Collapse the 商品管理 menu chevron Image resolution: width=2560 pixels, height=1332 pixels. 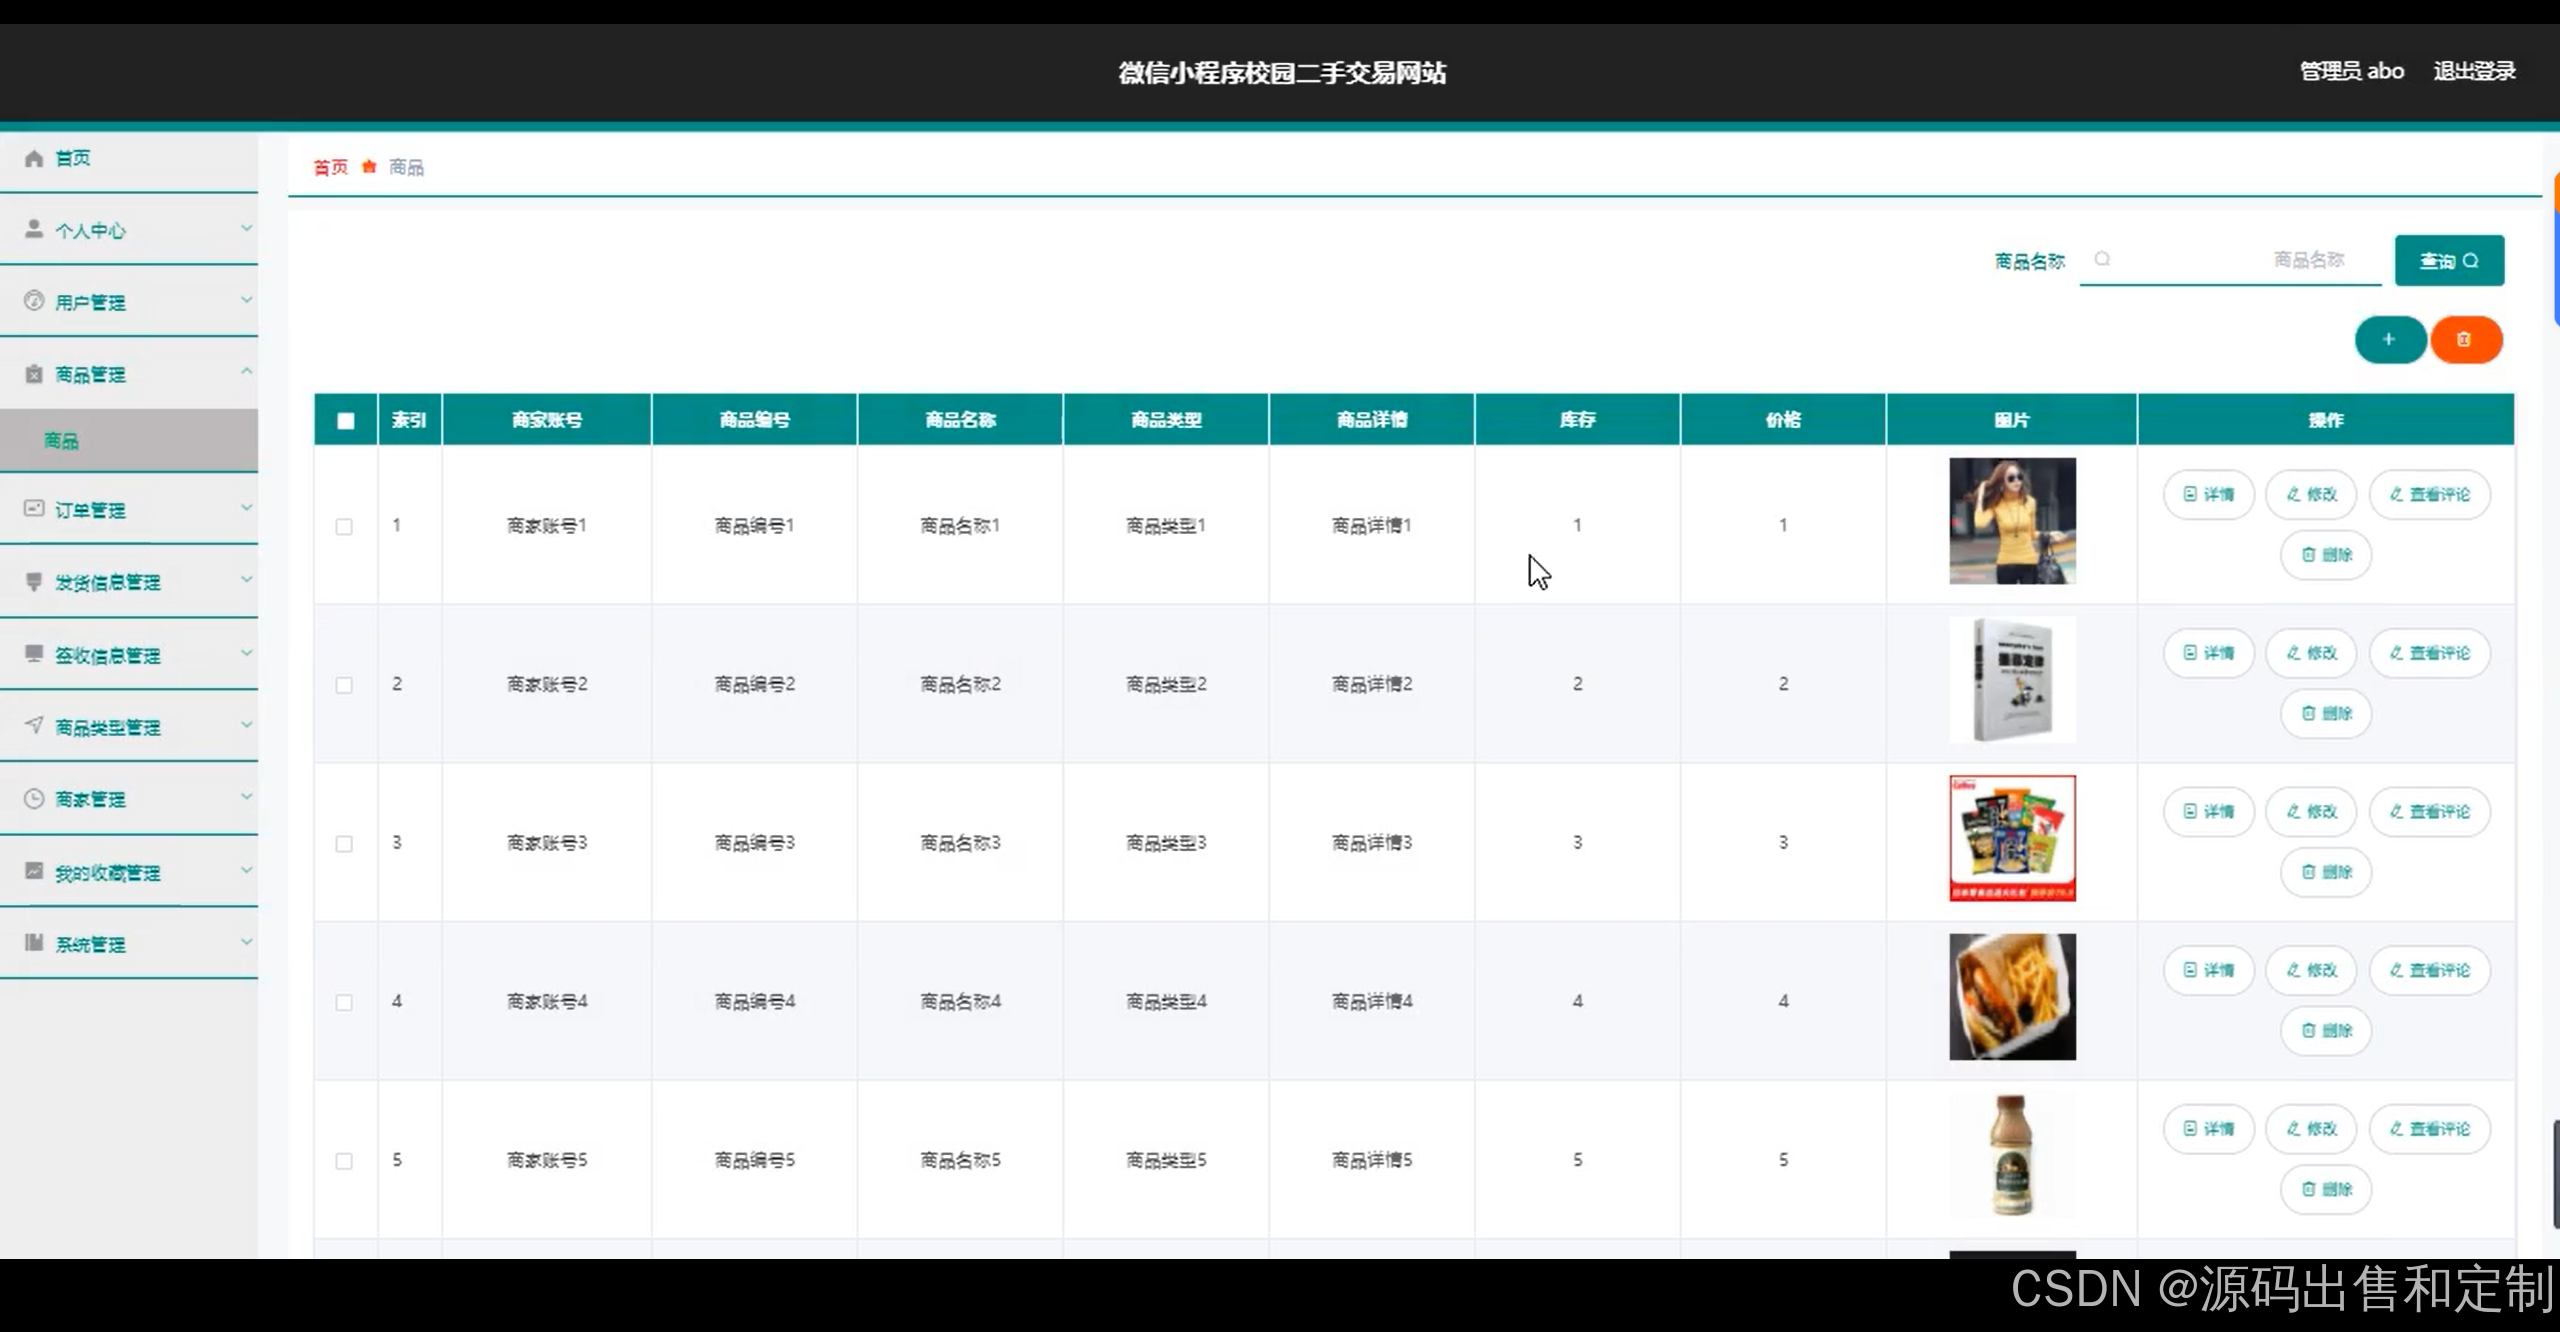[246, 372]
